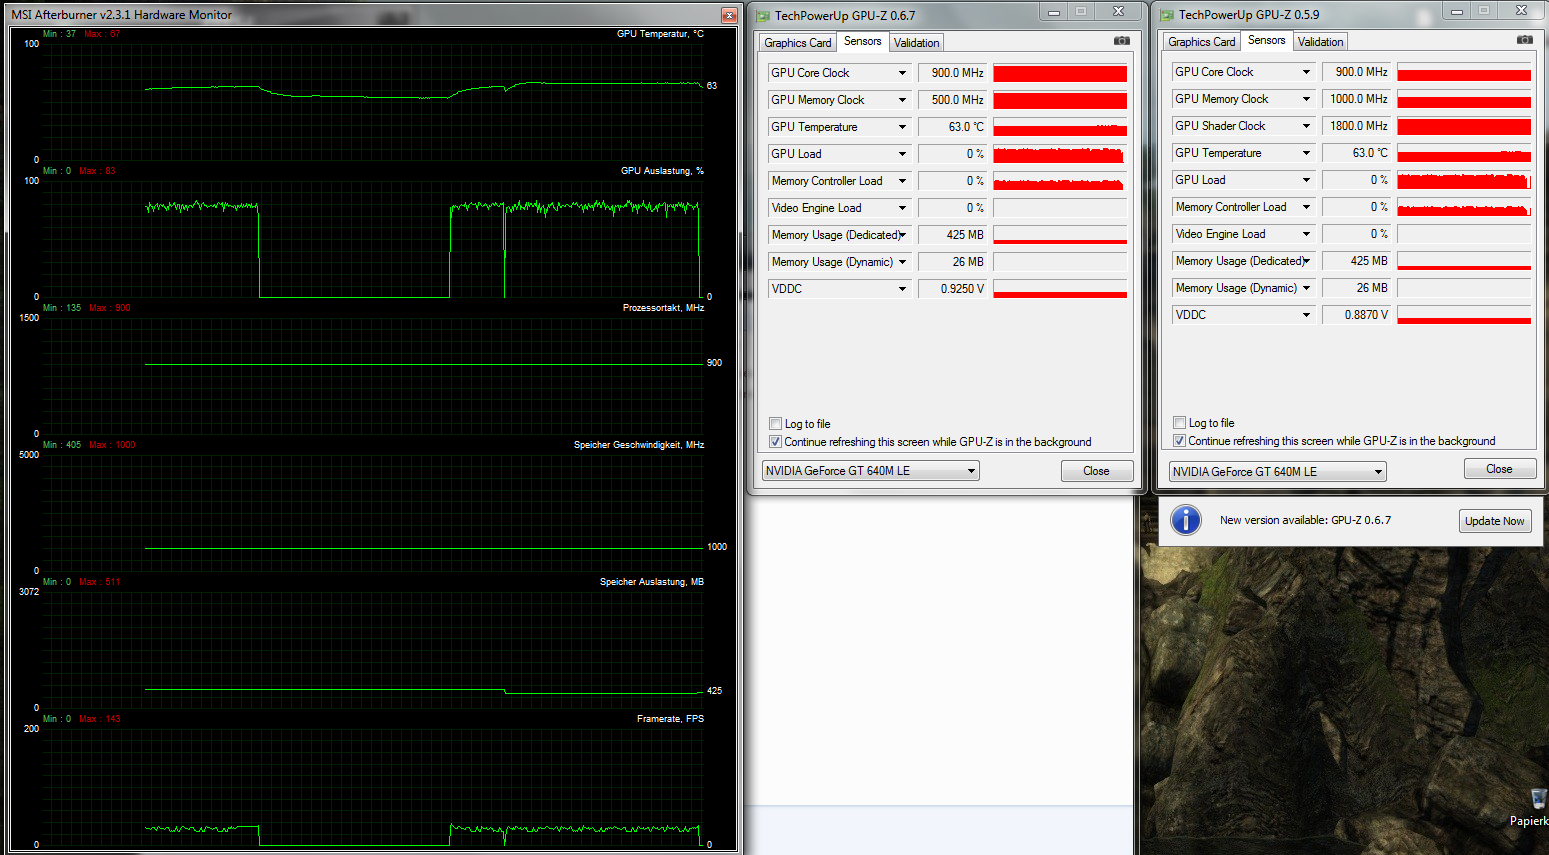
Task: Click Close button in GPU-Z 0.6.7
Action: coord(1096,471)
